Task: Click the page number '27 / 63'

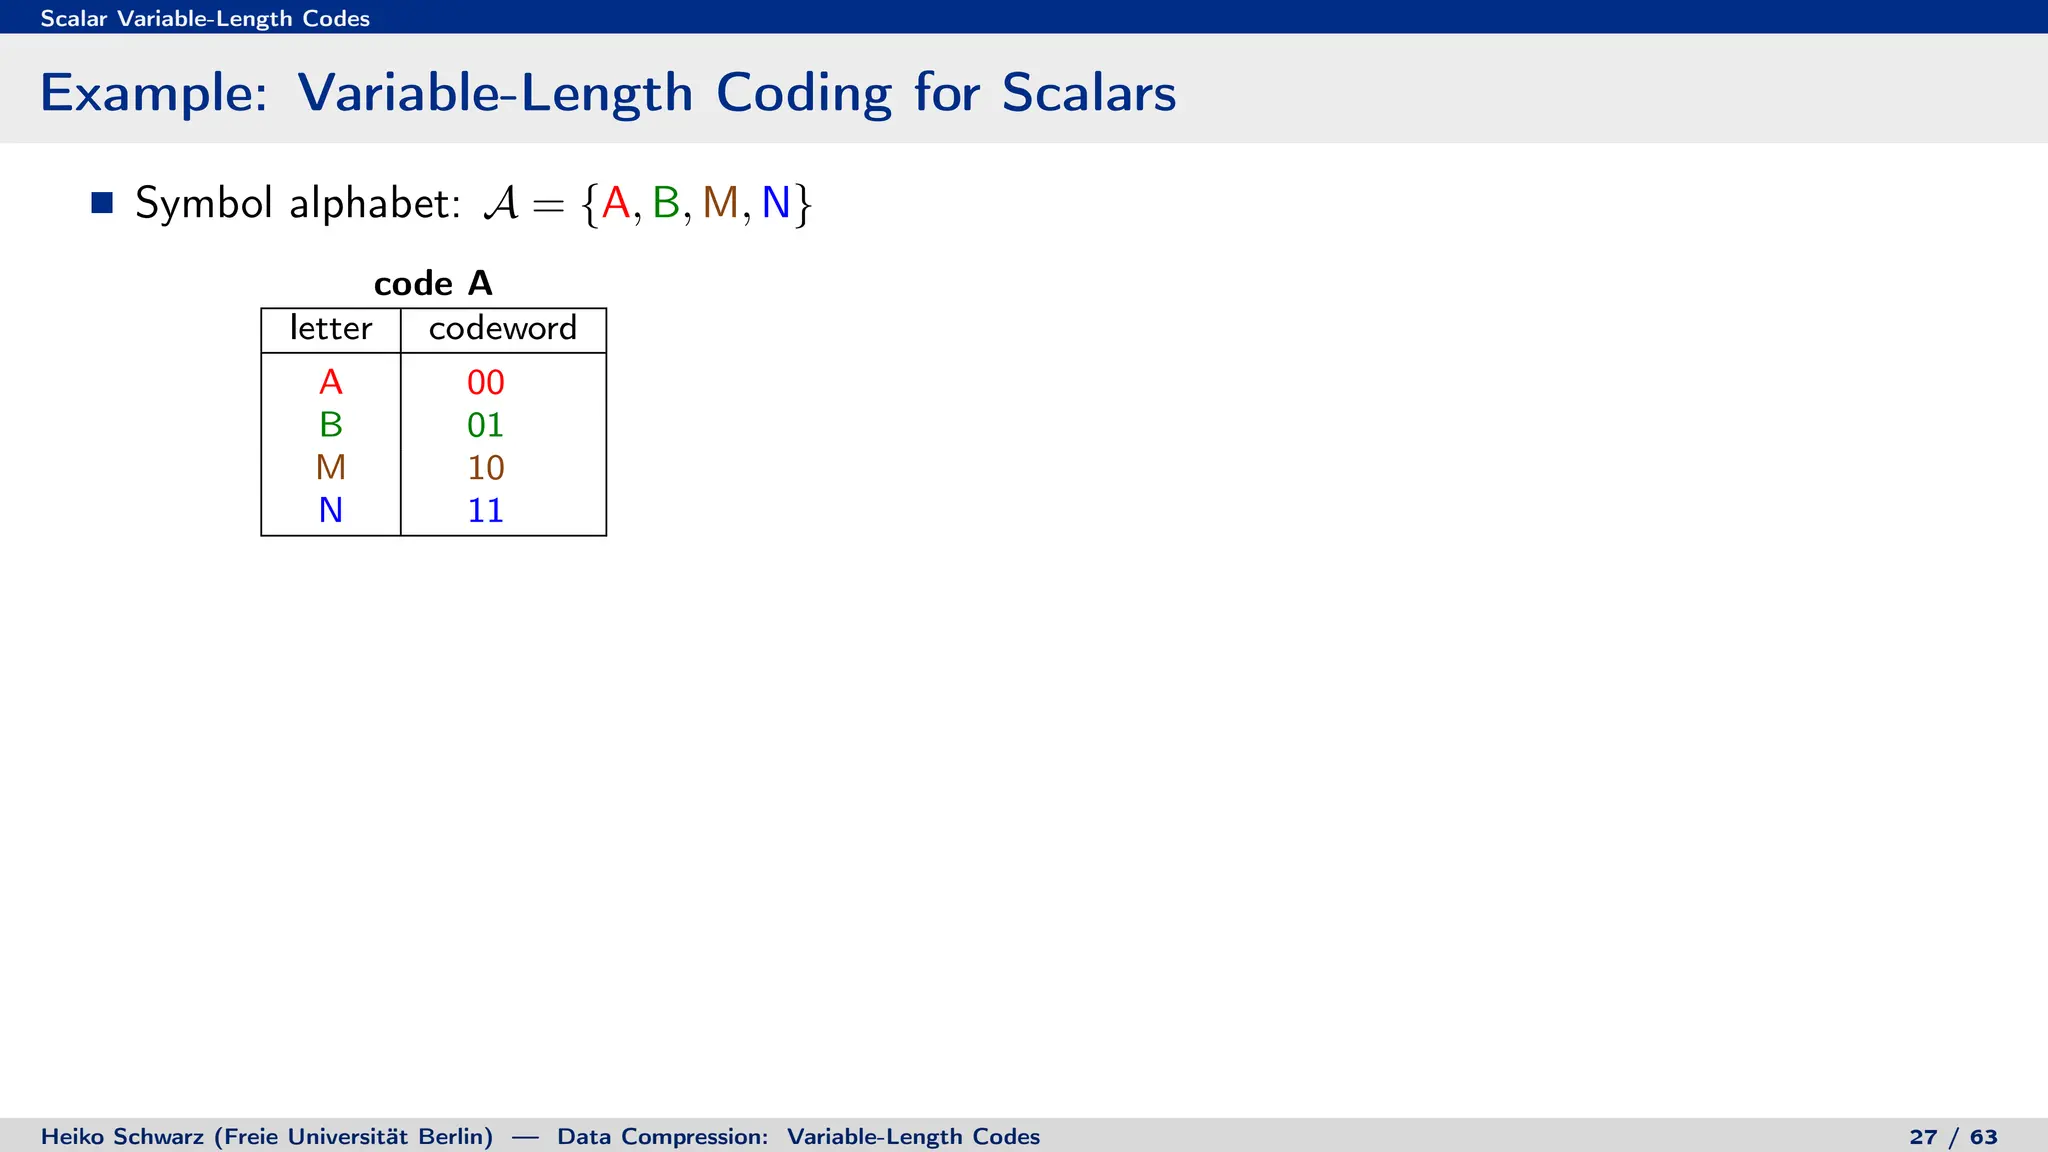Action: pyautogui.click(x=1953, y=1137)
